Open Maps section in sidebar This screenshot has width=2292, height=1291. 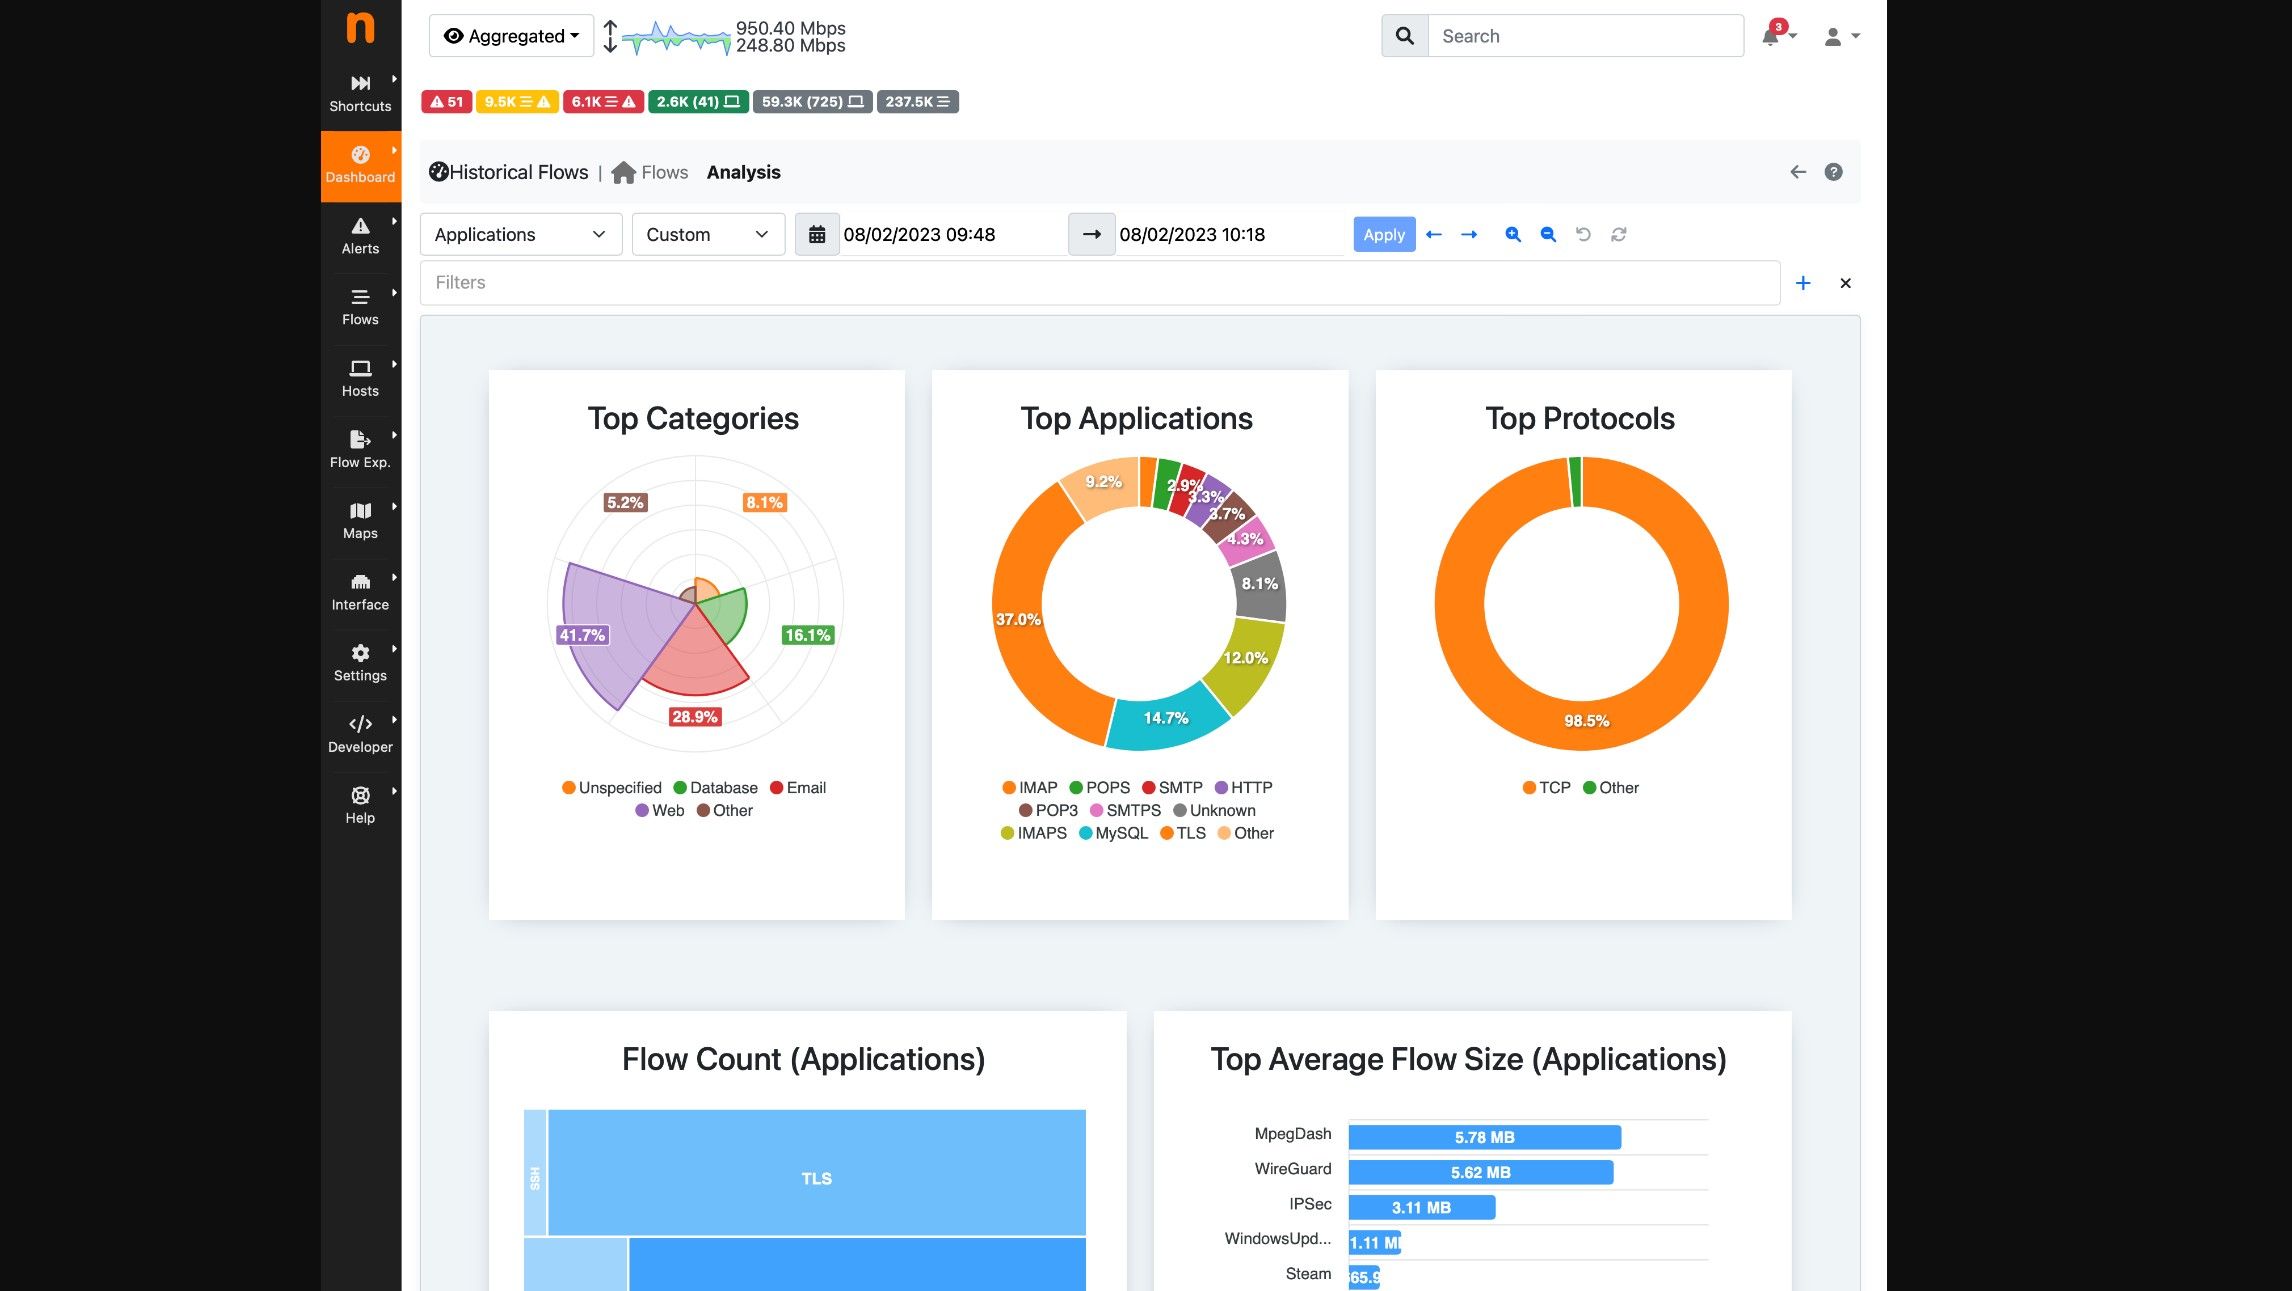coord(359,520)
